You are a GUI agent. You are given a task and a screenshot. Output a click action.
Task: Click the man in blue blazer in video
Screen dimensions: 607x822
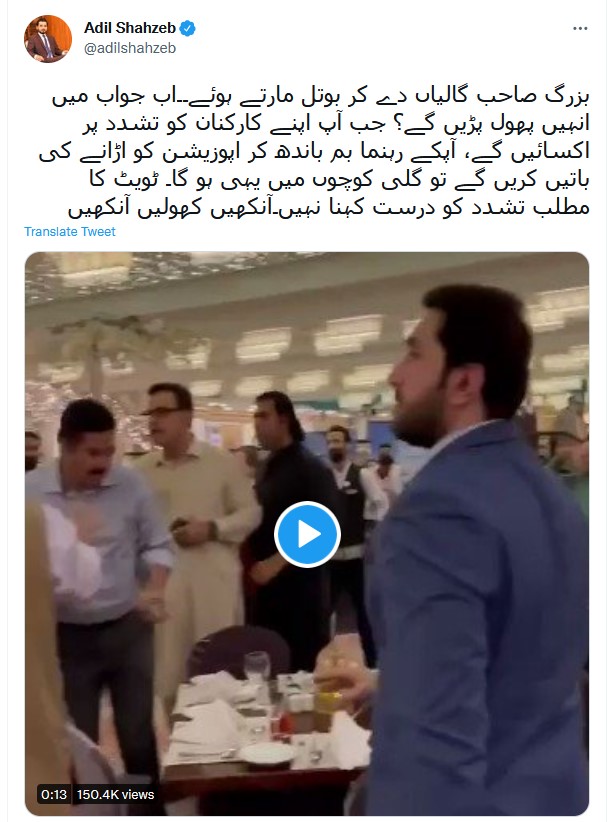[x=474, y=550]
